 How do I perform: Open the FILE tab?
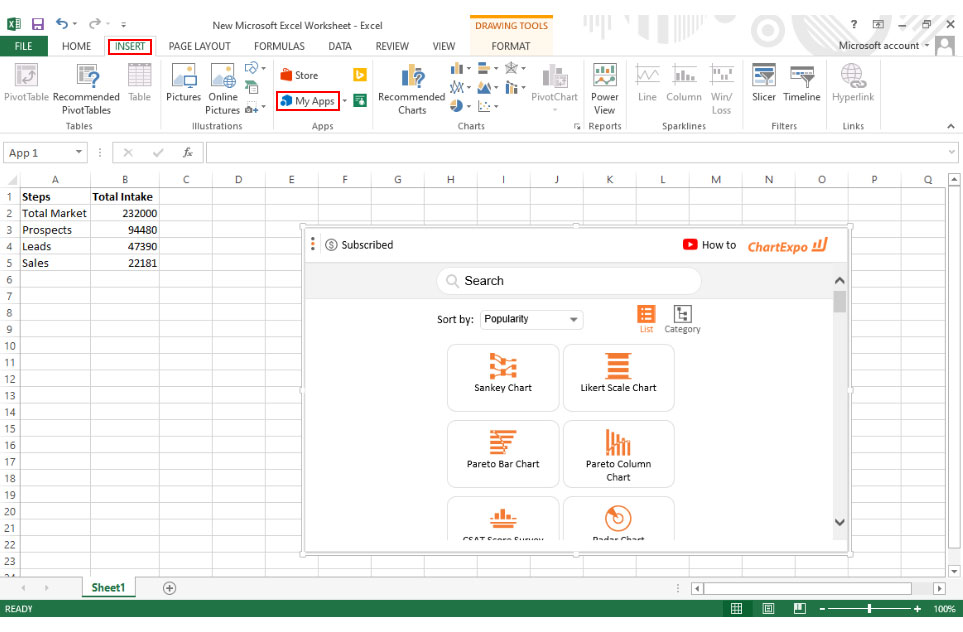click(23, 46)
